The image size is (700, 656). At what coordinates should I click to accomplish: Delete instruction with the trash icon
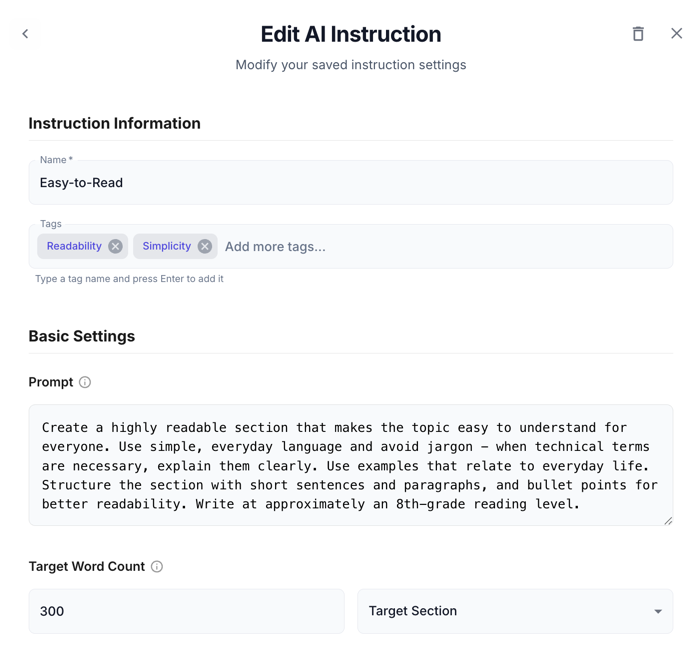tap(638, 33)
